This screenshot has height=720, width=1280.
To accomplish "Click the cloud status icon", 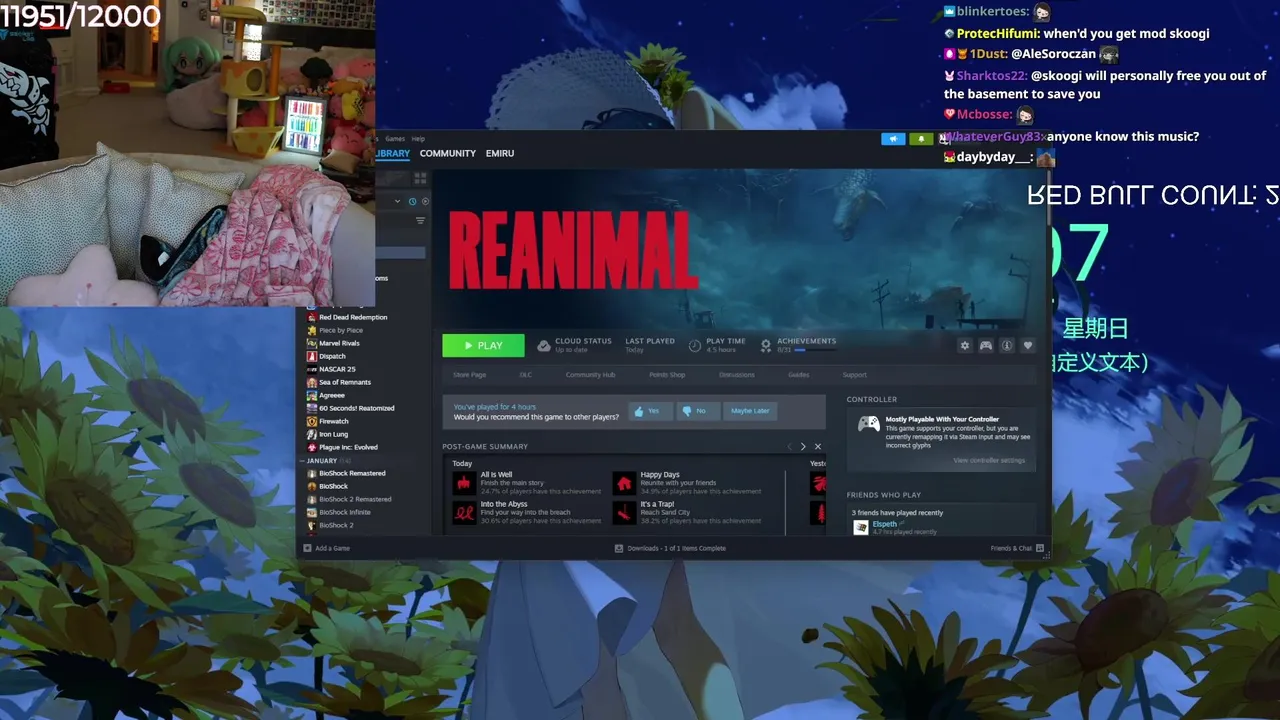I will 544,345.
